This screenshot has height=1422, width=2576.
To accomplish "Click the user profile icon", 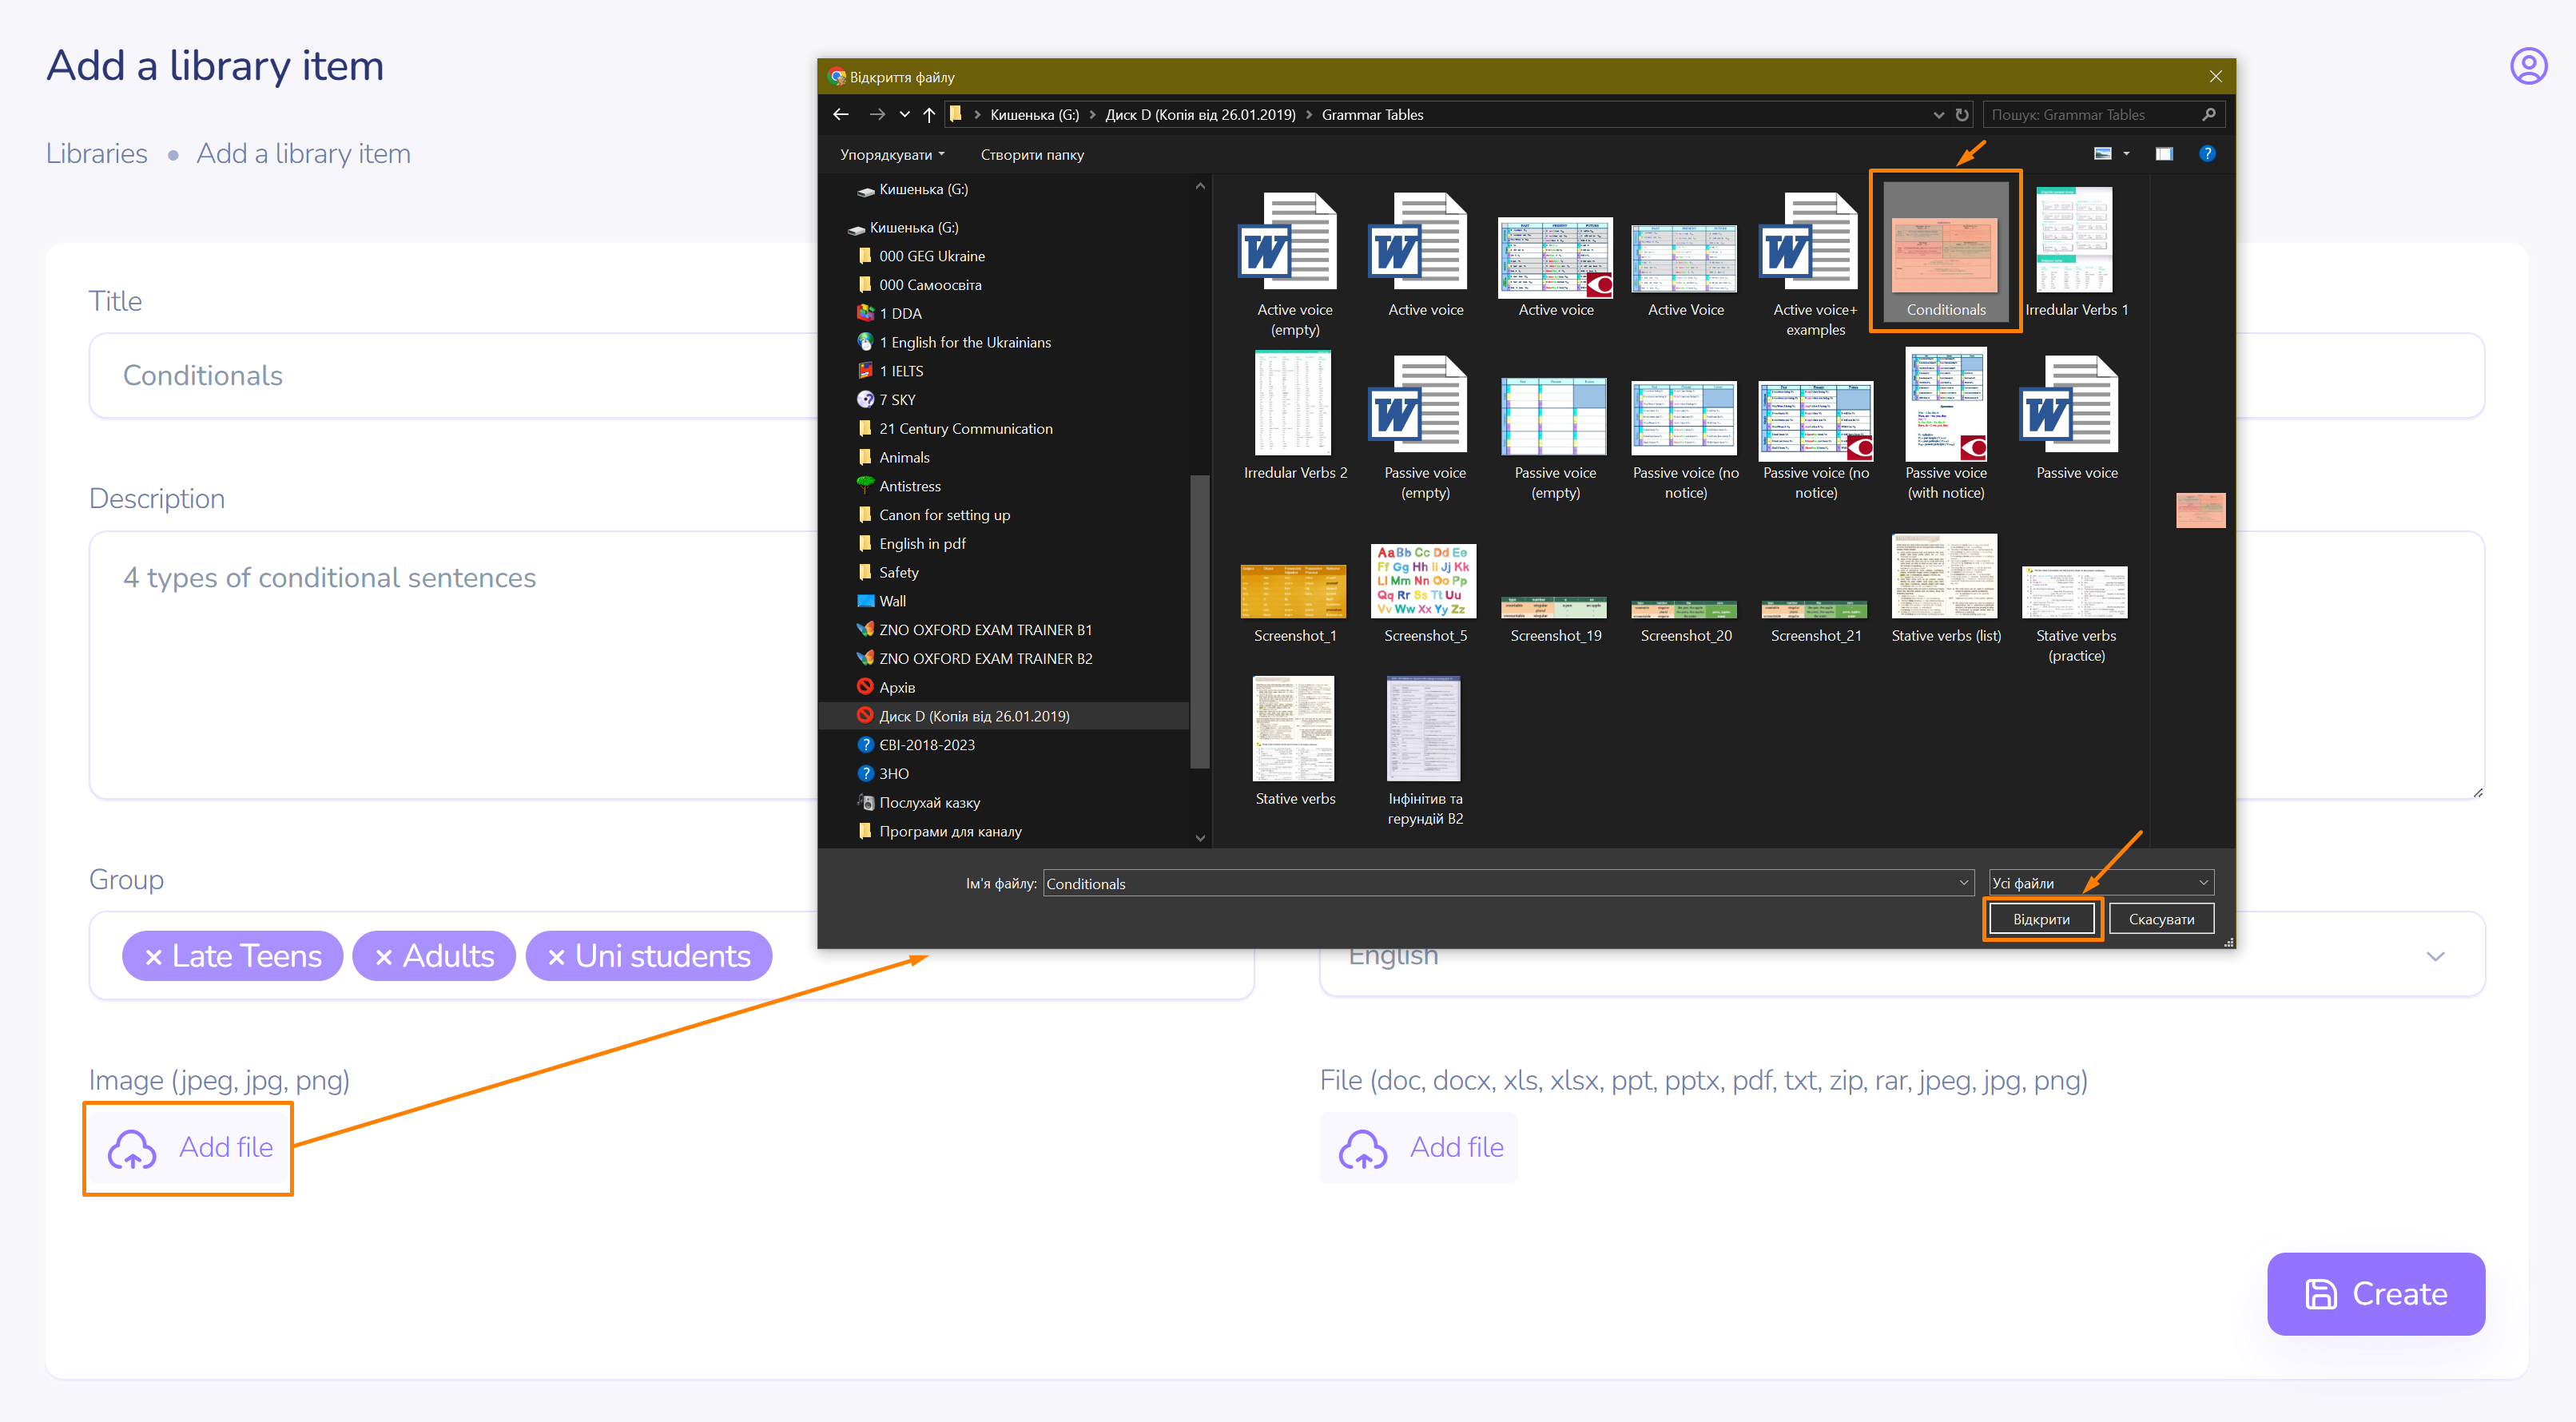I will click(x=2527, y=66).
